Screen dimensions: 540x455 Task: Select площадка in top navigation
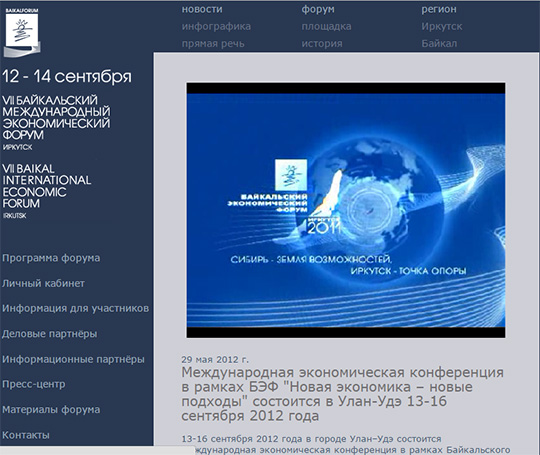(x=326, y=27)
